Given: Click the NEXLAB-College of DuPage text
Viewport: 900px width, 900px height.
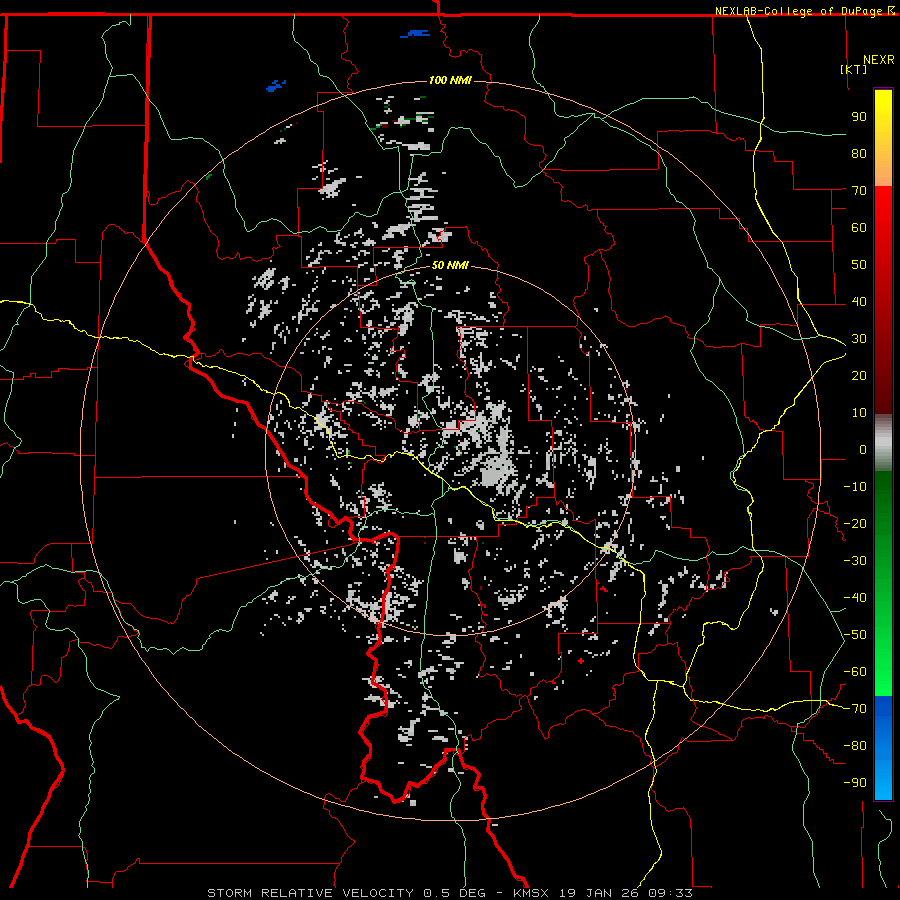Looking at the screenshot, I should pyautogui.click(x=799, y=10).
